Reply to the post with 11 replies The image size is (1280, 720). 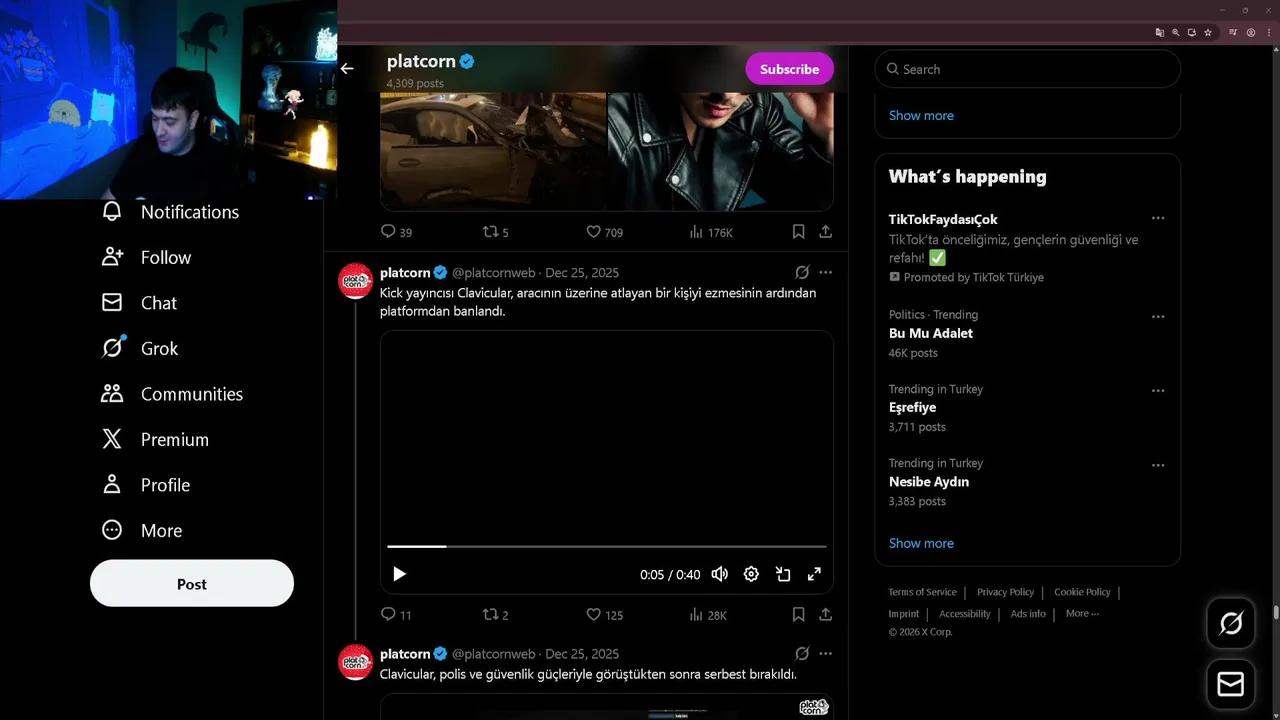[396, 615]
